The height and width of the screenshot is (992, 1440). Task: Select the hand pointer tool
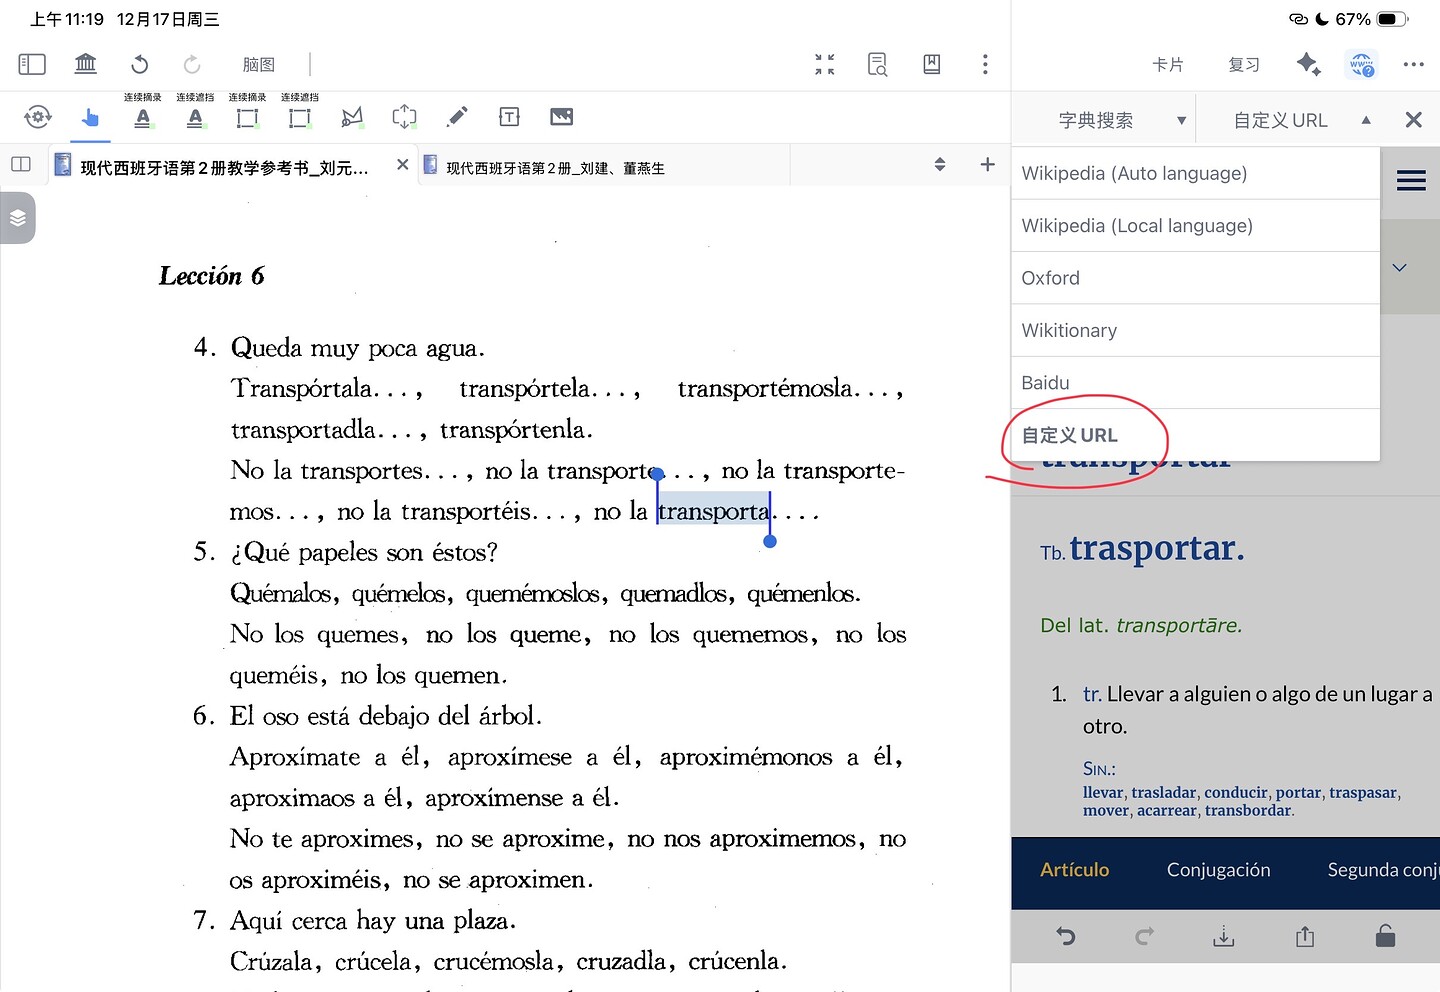[x=90, y=117]
